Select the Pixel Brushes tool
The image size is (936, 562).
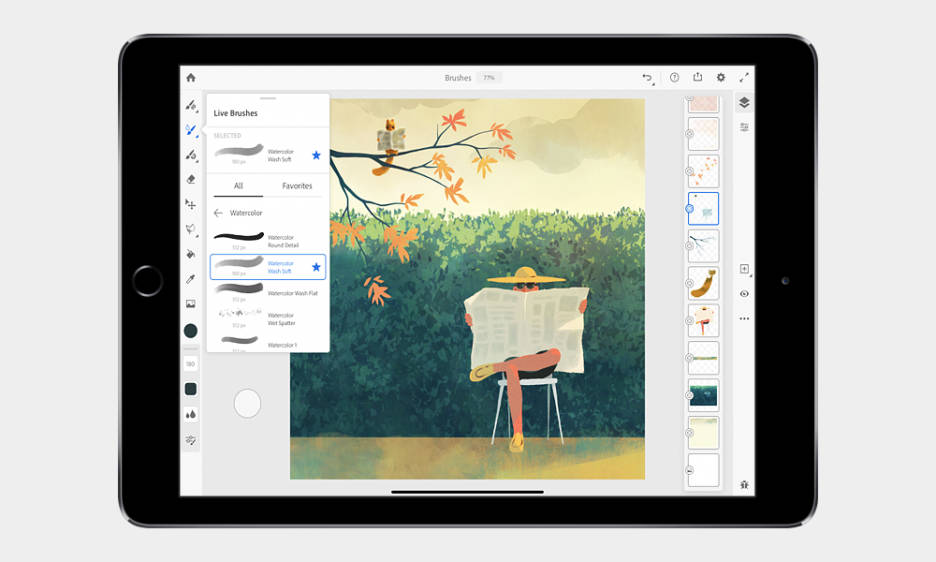[x=190, y=105]
